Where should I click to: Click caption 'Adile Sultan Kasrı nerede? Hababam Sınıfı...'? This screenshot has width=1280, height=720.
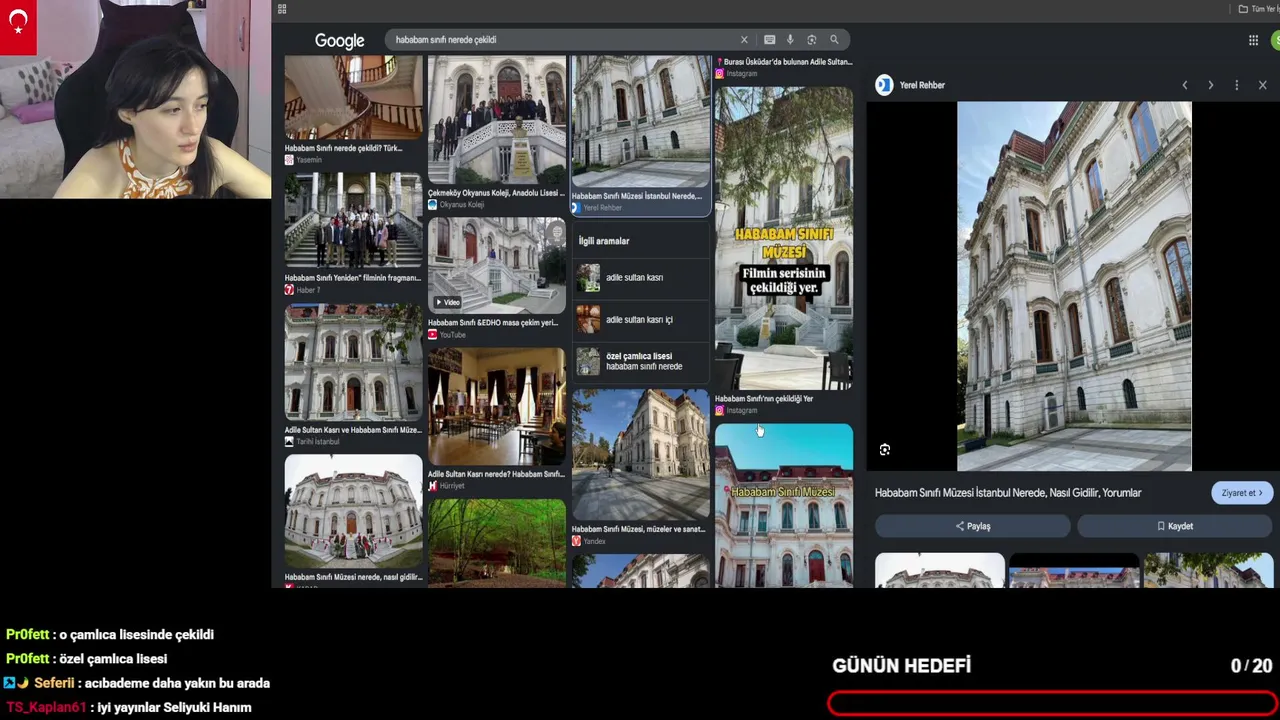496,474
